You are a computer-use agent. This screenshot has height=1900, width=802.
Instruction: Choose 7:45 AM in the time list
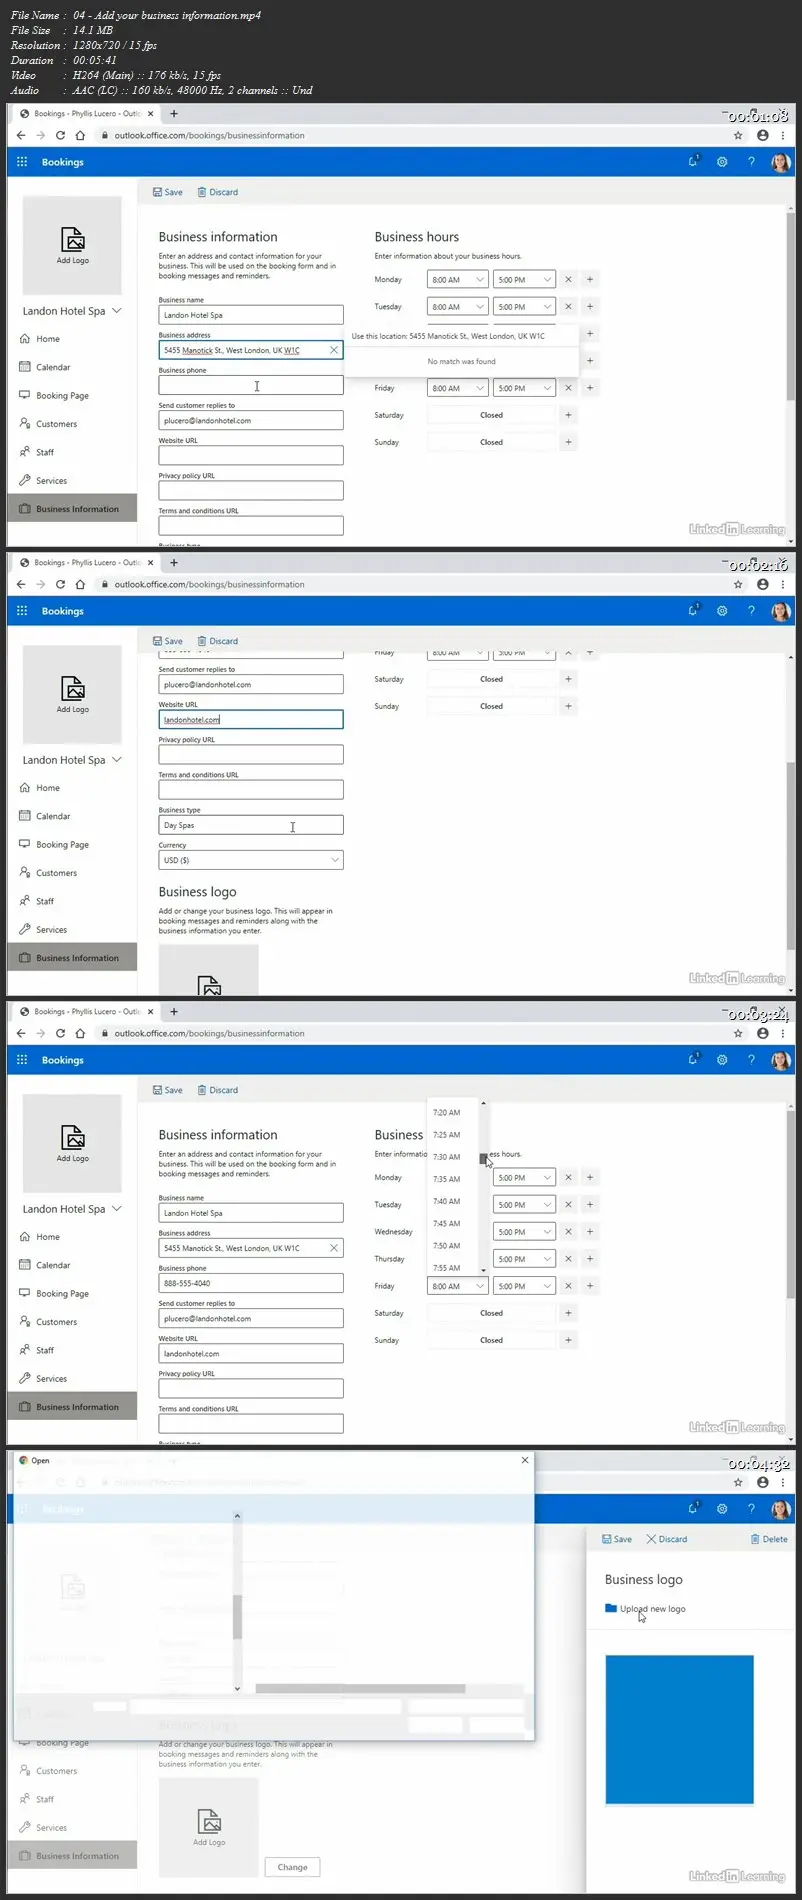click(447, 1224)
